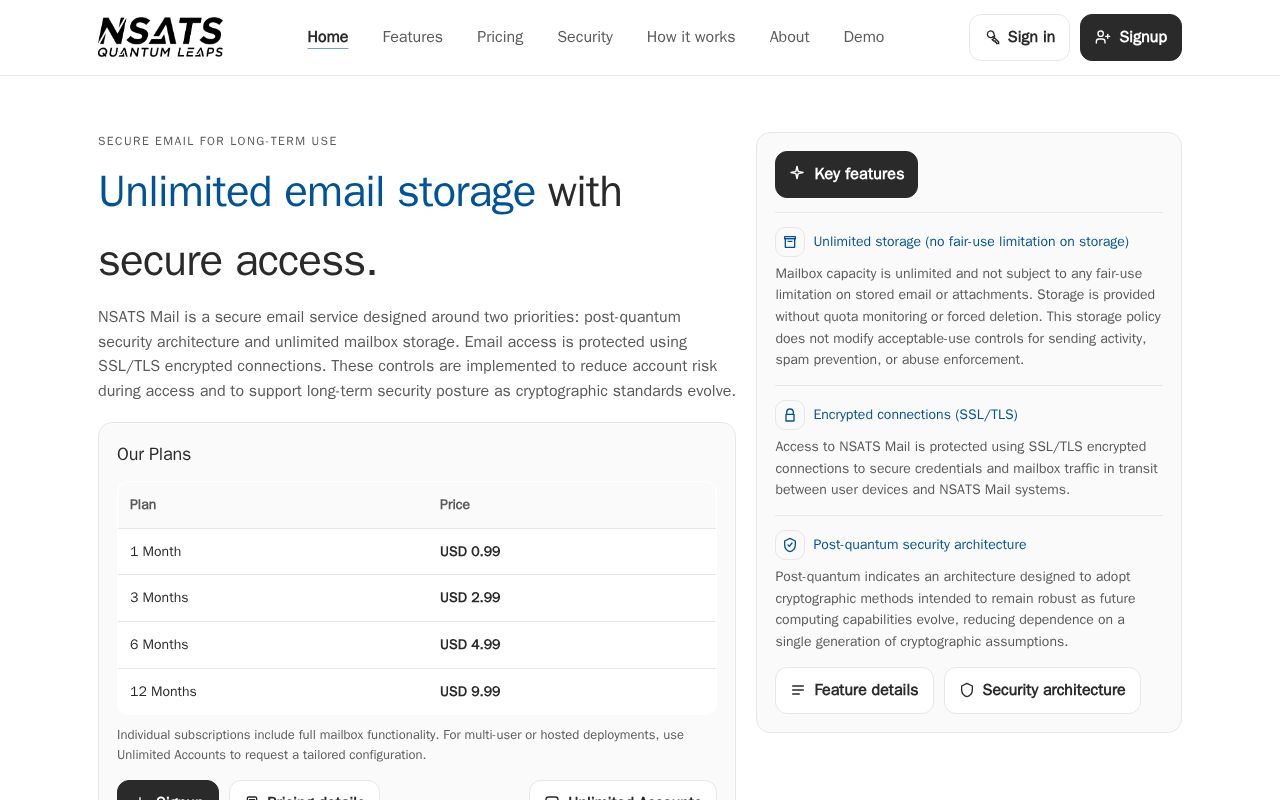
Task: Click the sparkle icon in Key features
Action: (797, 173)
